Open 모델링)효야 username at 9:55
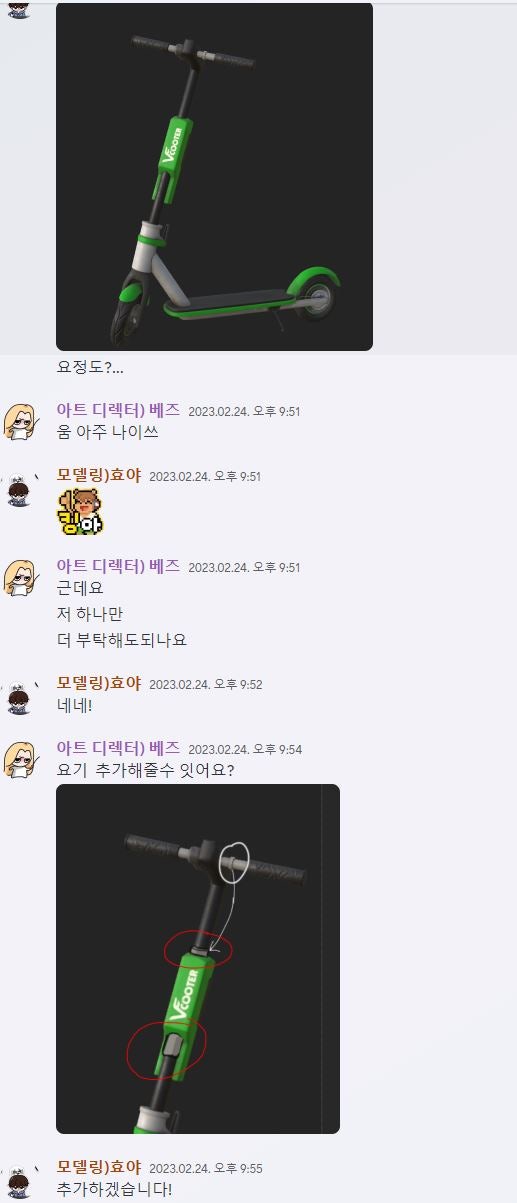The image size is (517, 1203). click(99, 1167)
